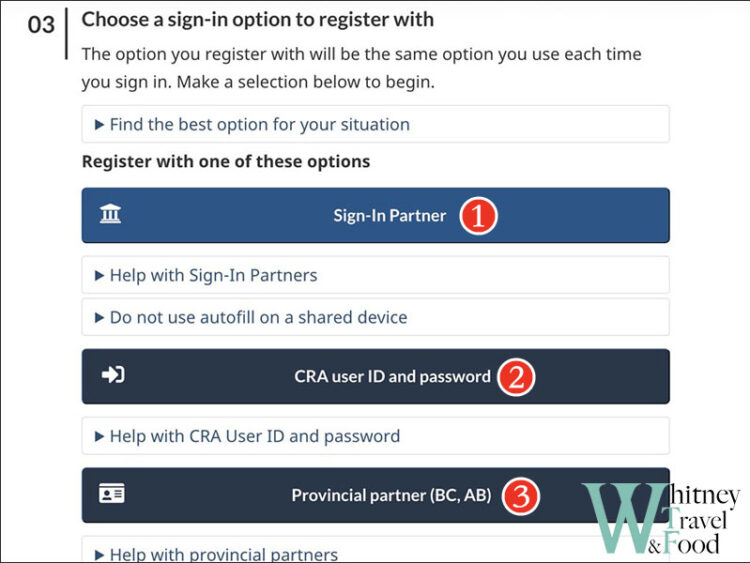The image size is (750, 563).
Task: Click the triangle next to "Help with Sign-In Partners"
Action: tap(99, 275)
